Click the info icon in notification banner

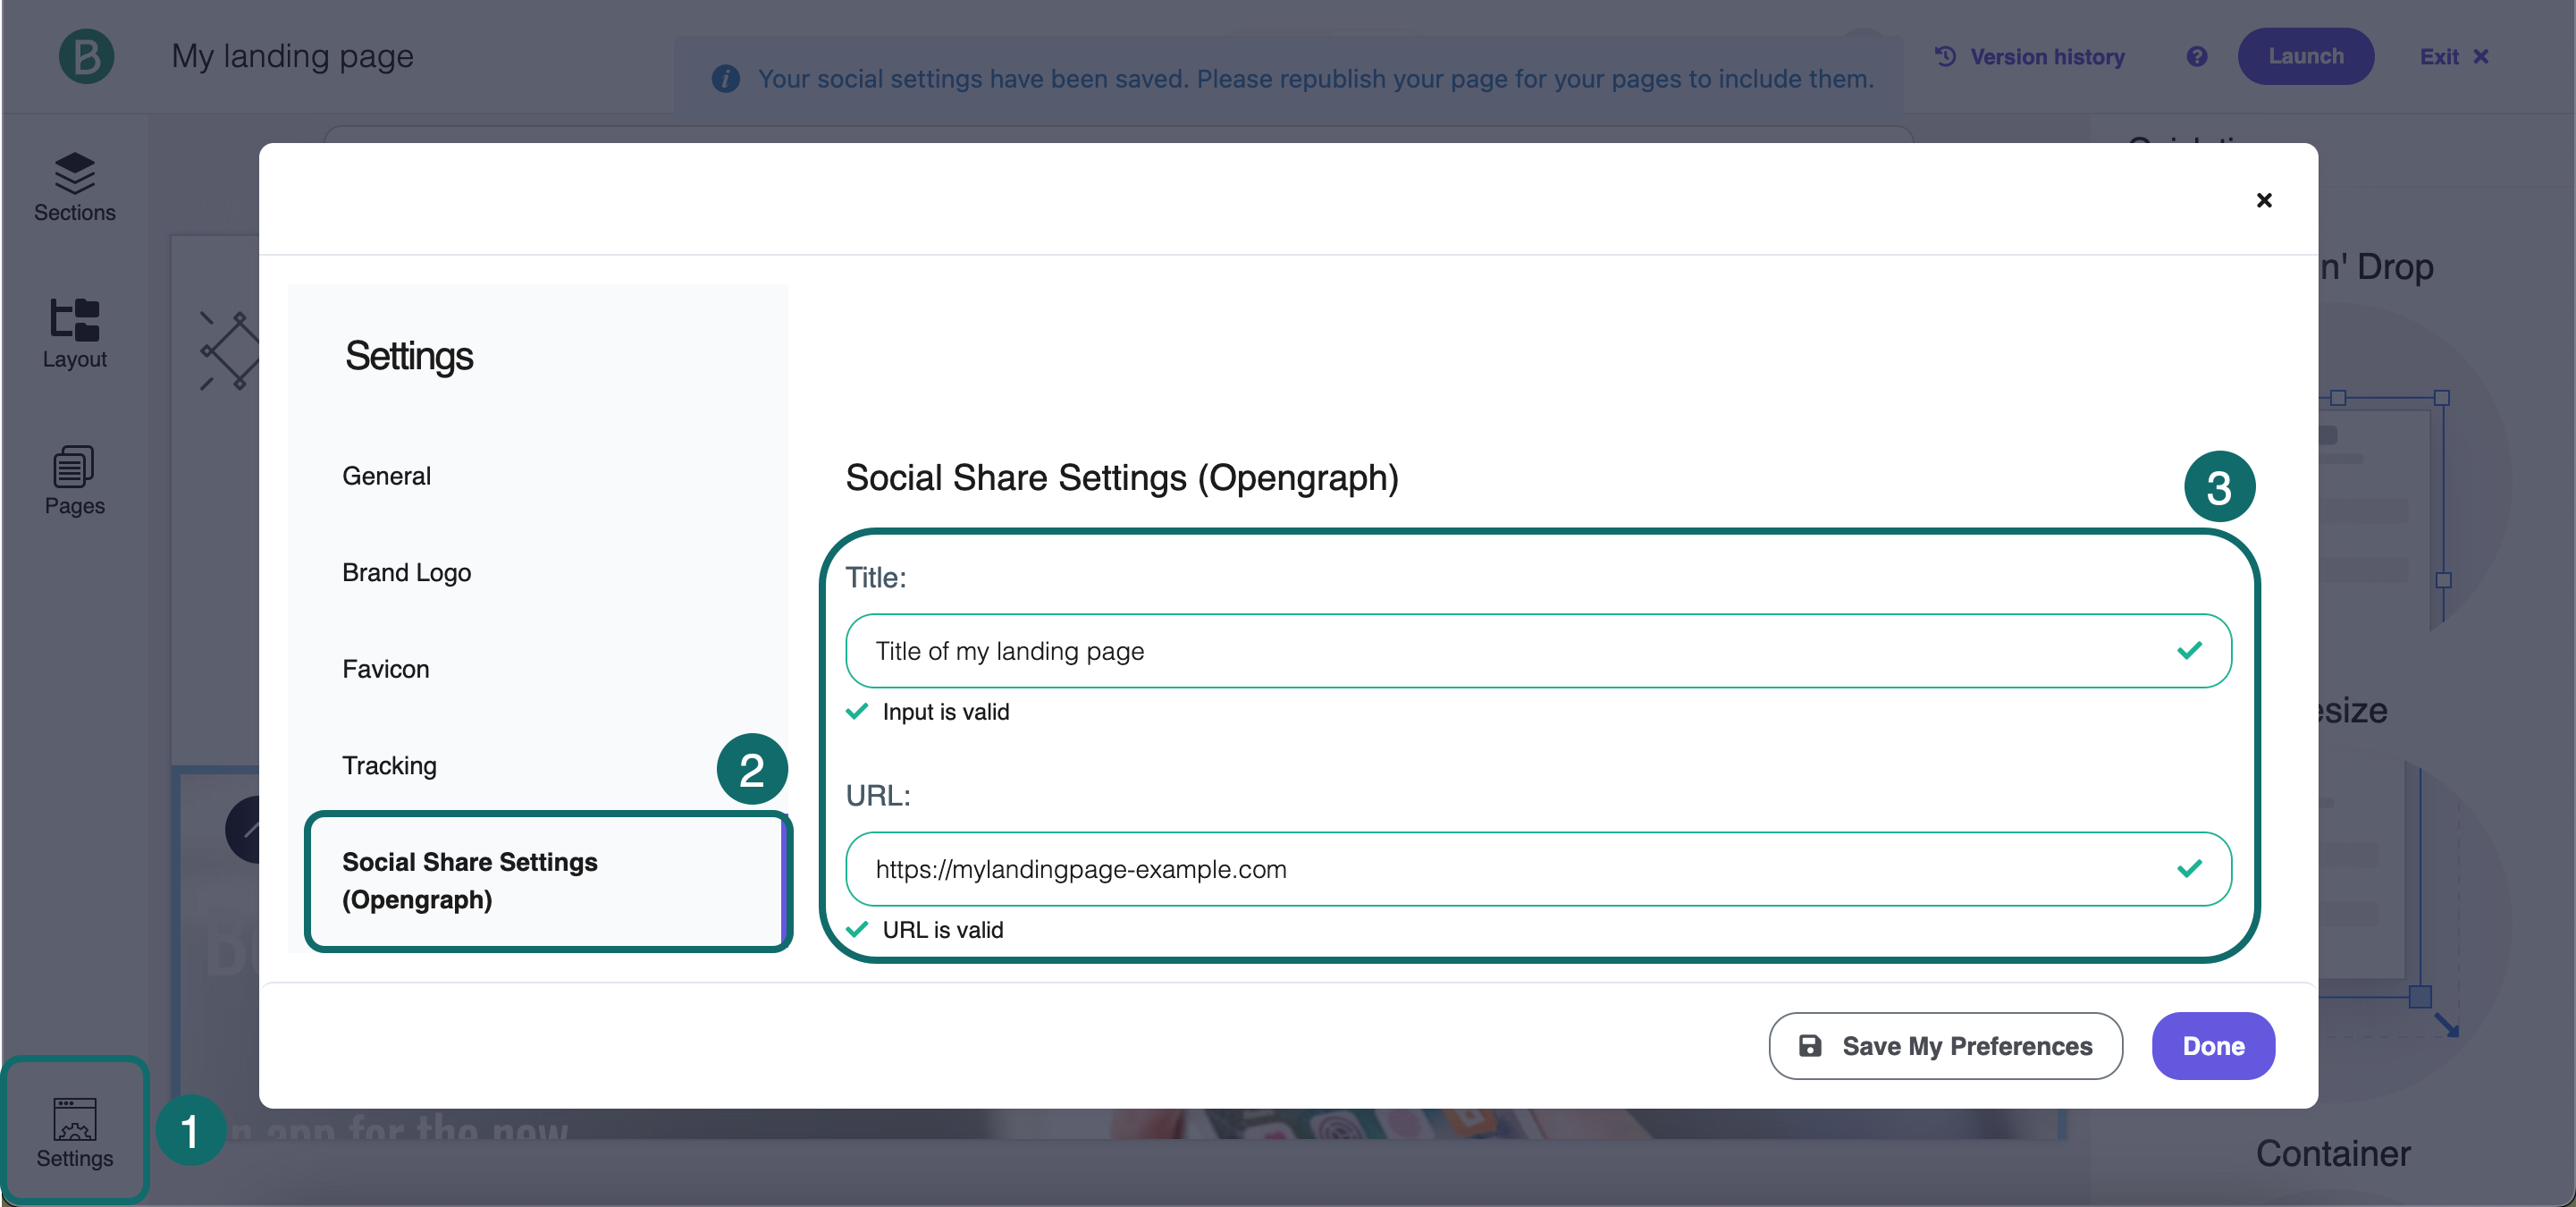click(725, 78)
